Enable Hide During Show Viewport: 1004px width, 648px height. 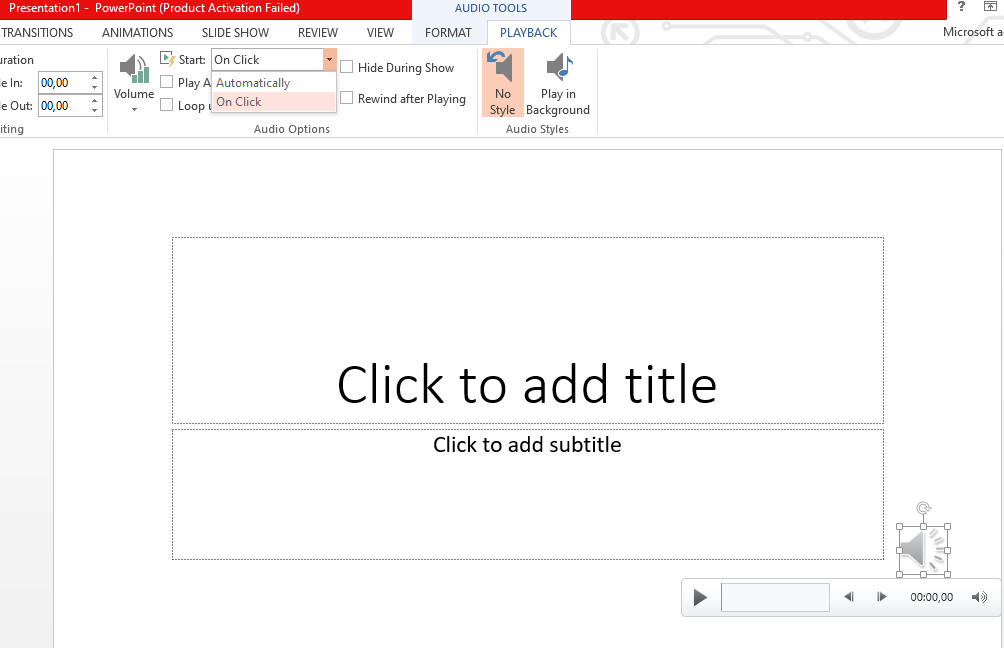pyautogui.click(x=347, y=67)
